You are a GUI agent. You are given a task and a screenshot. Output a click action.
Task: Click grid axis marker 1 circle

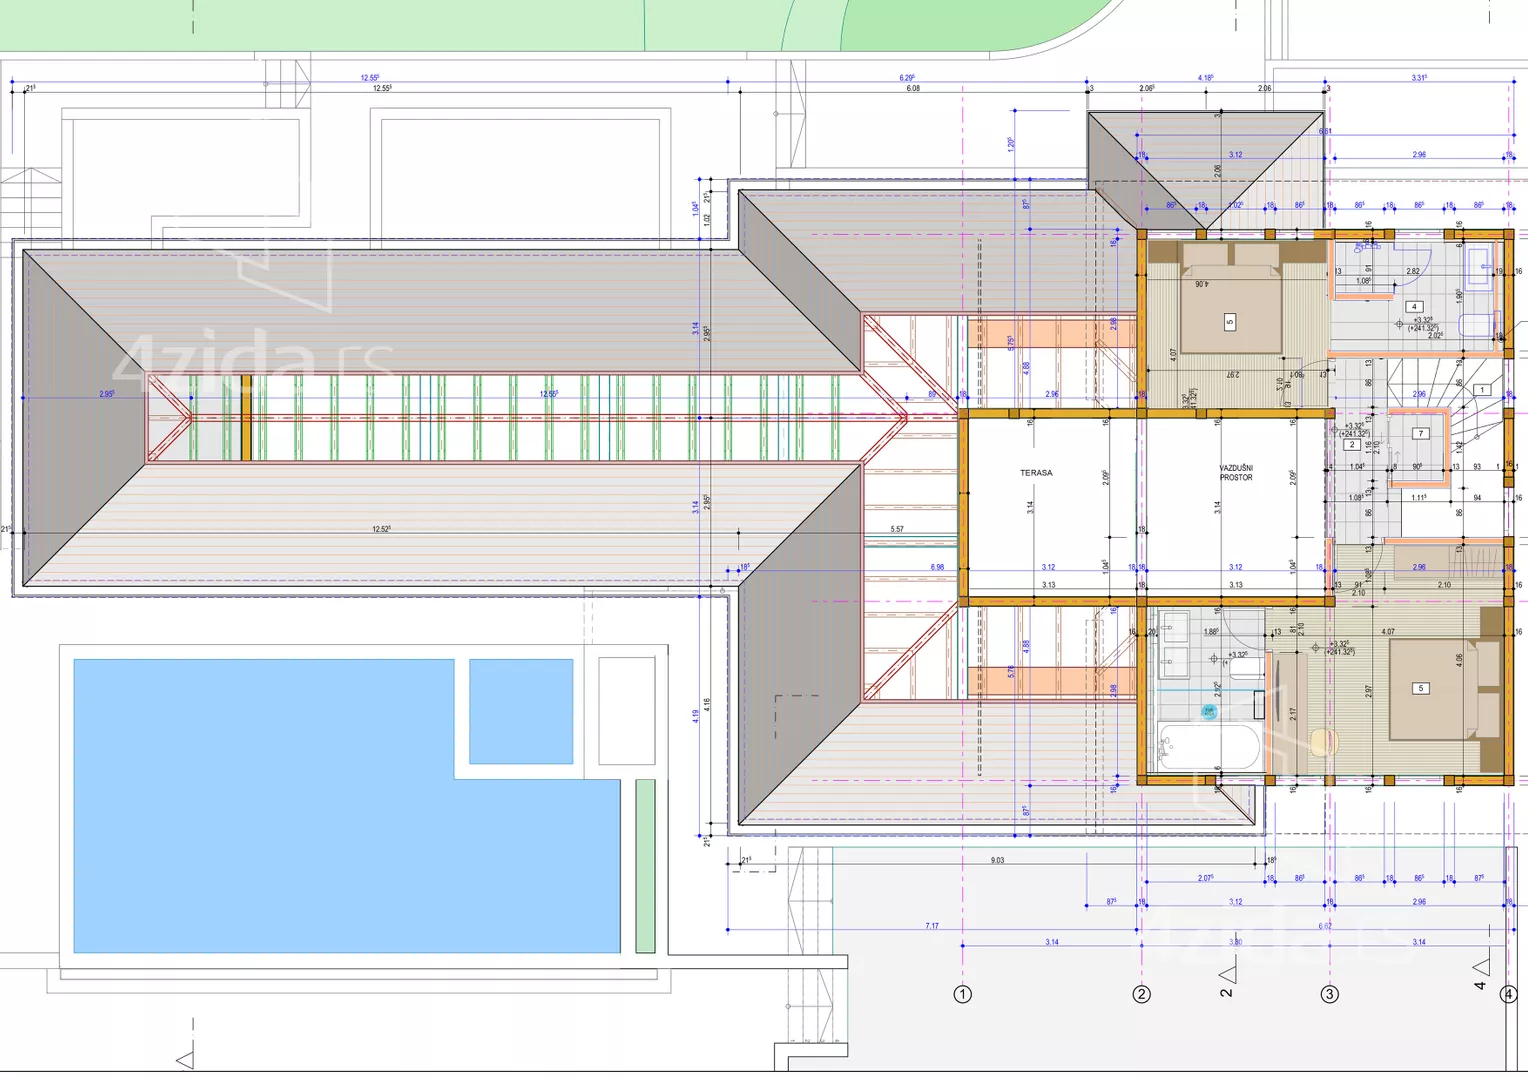(962, 994)
